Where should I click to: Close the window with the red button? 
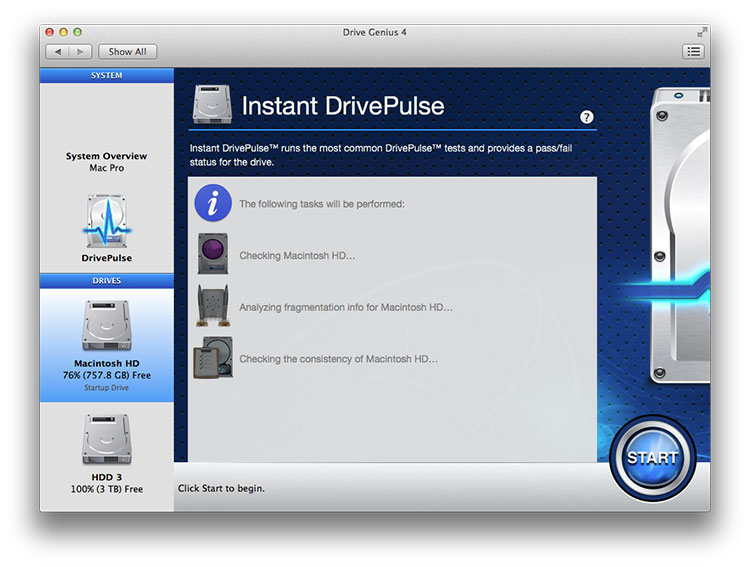[x=49, y=32]
